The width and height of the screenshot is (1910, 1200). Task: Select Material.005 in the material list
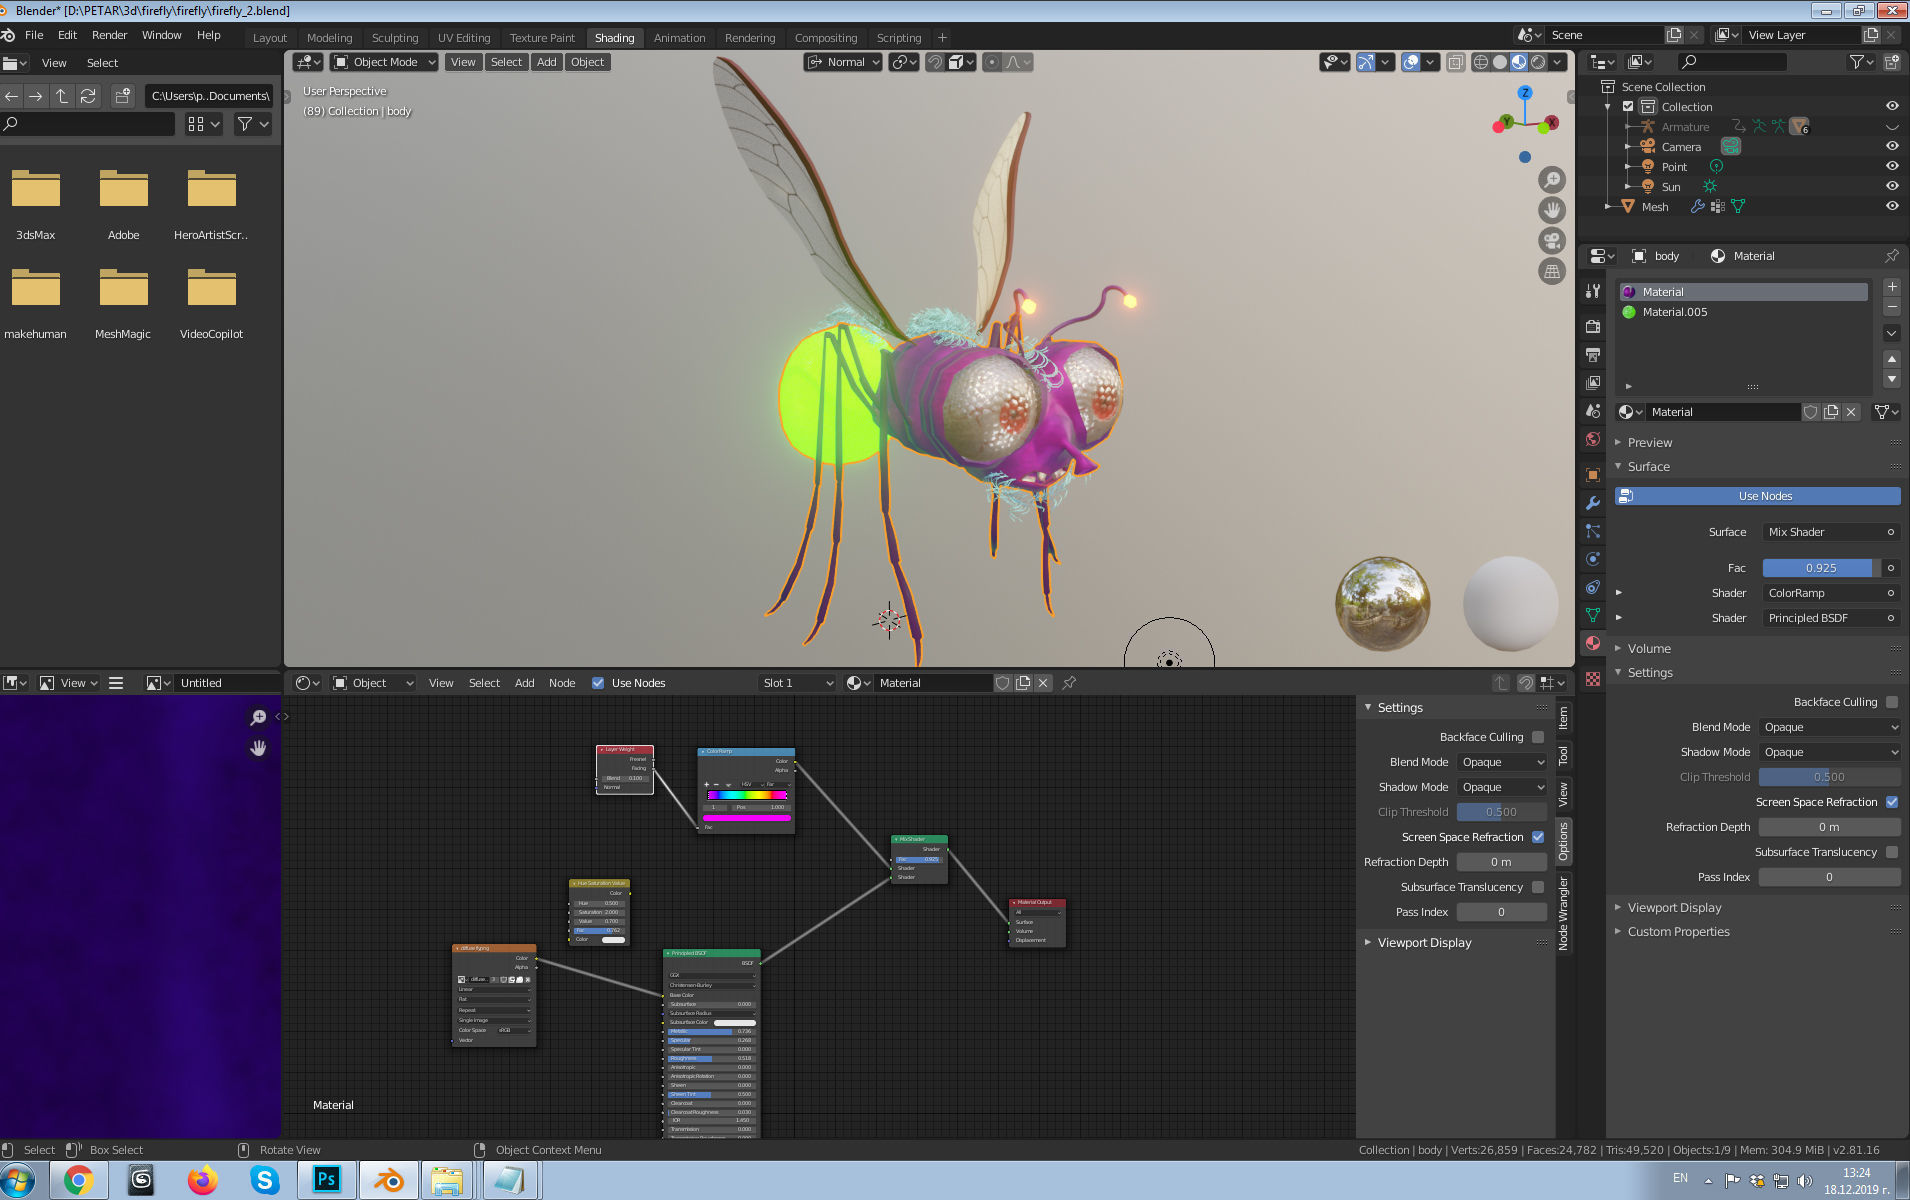[x=1673, y=312]
